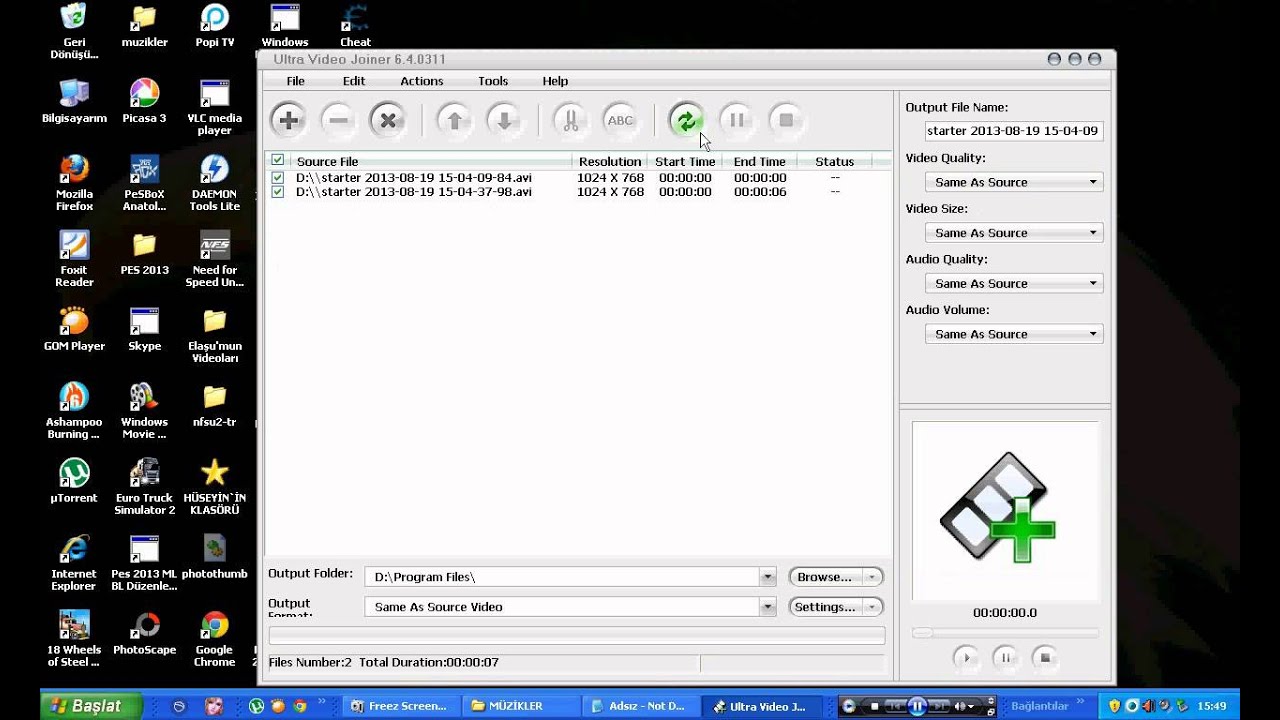This screenshot has height=720, width=1280.
Task: Start joining with green refresh icon
Action: tap(686, 121)
